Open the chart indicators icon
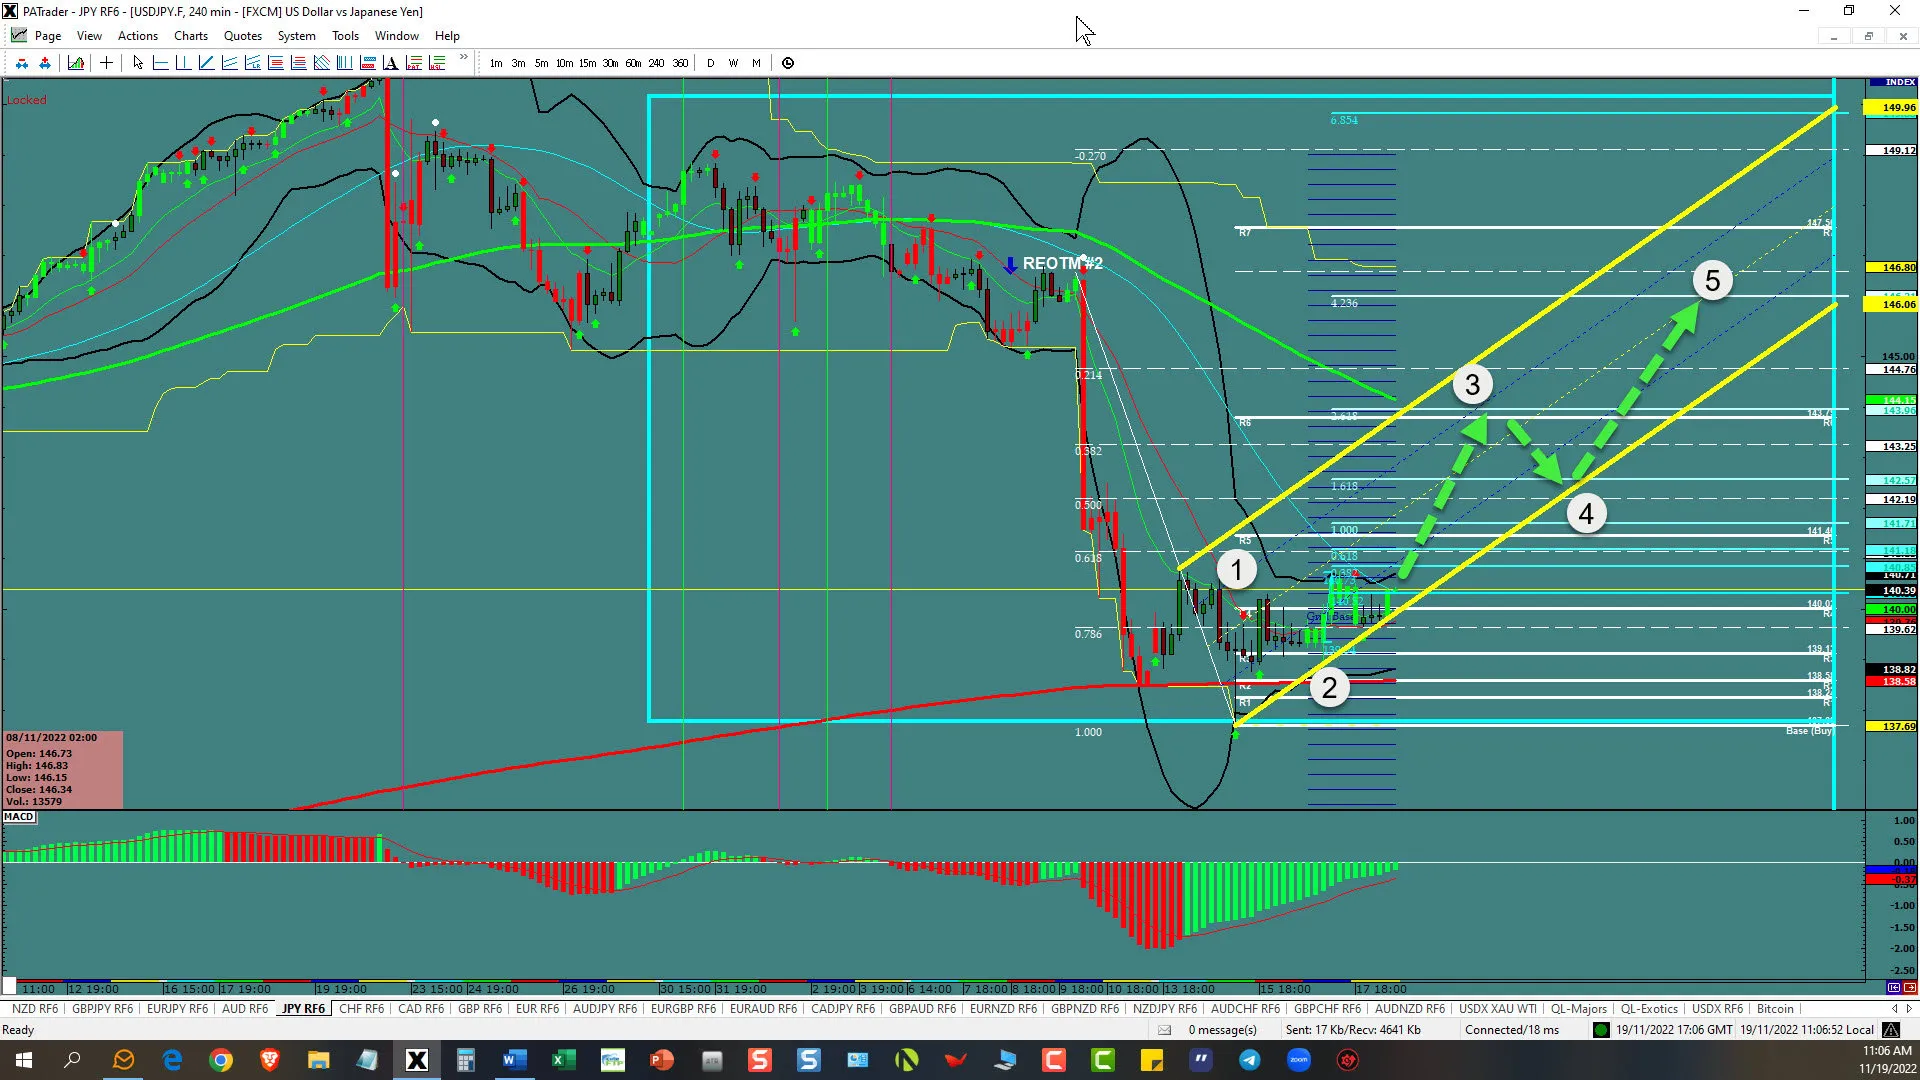The width and height of the screenshot is (1920, 1080). [x=76, y=63]
